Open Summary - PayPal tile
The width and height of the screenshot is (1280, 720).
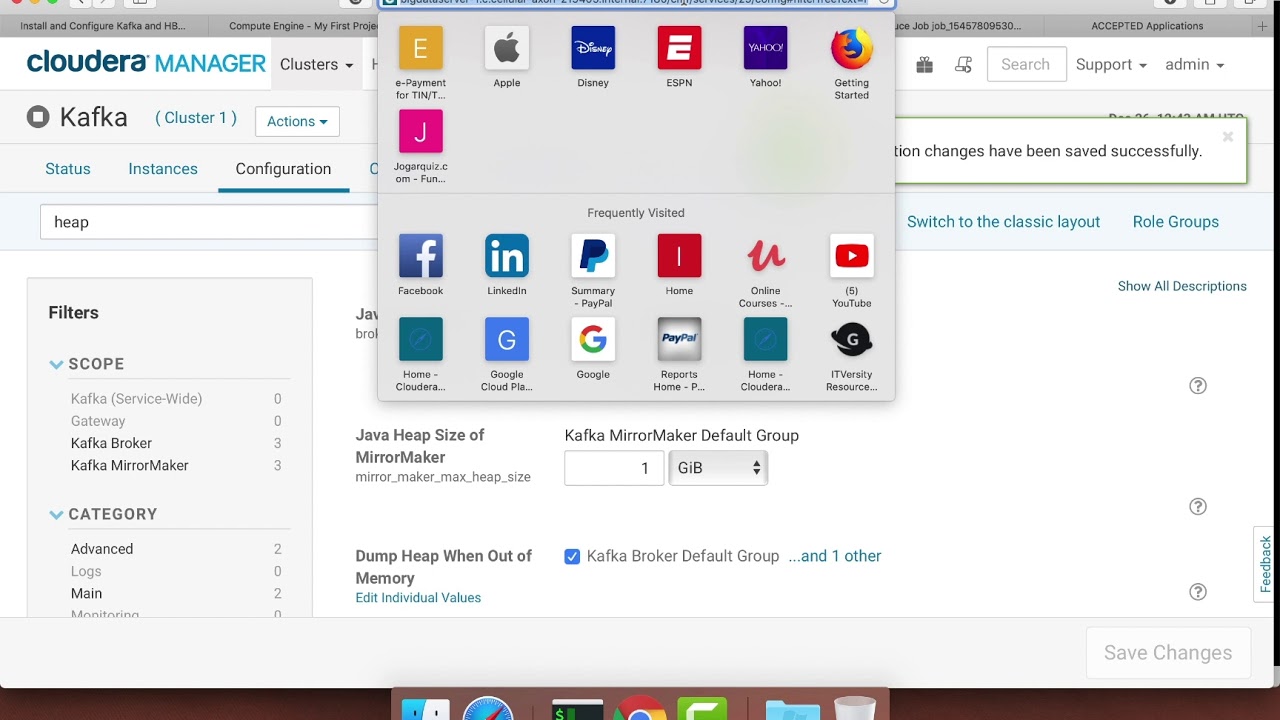coord(593,256)
